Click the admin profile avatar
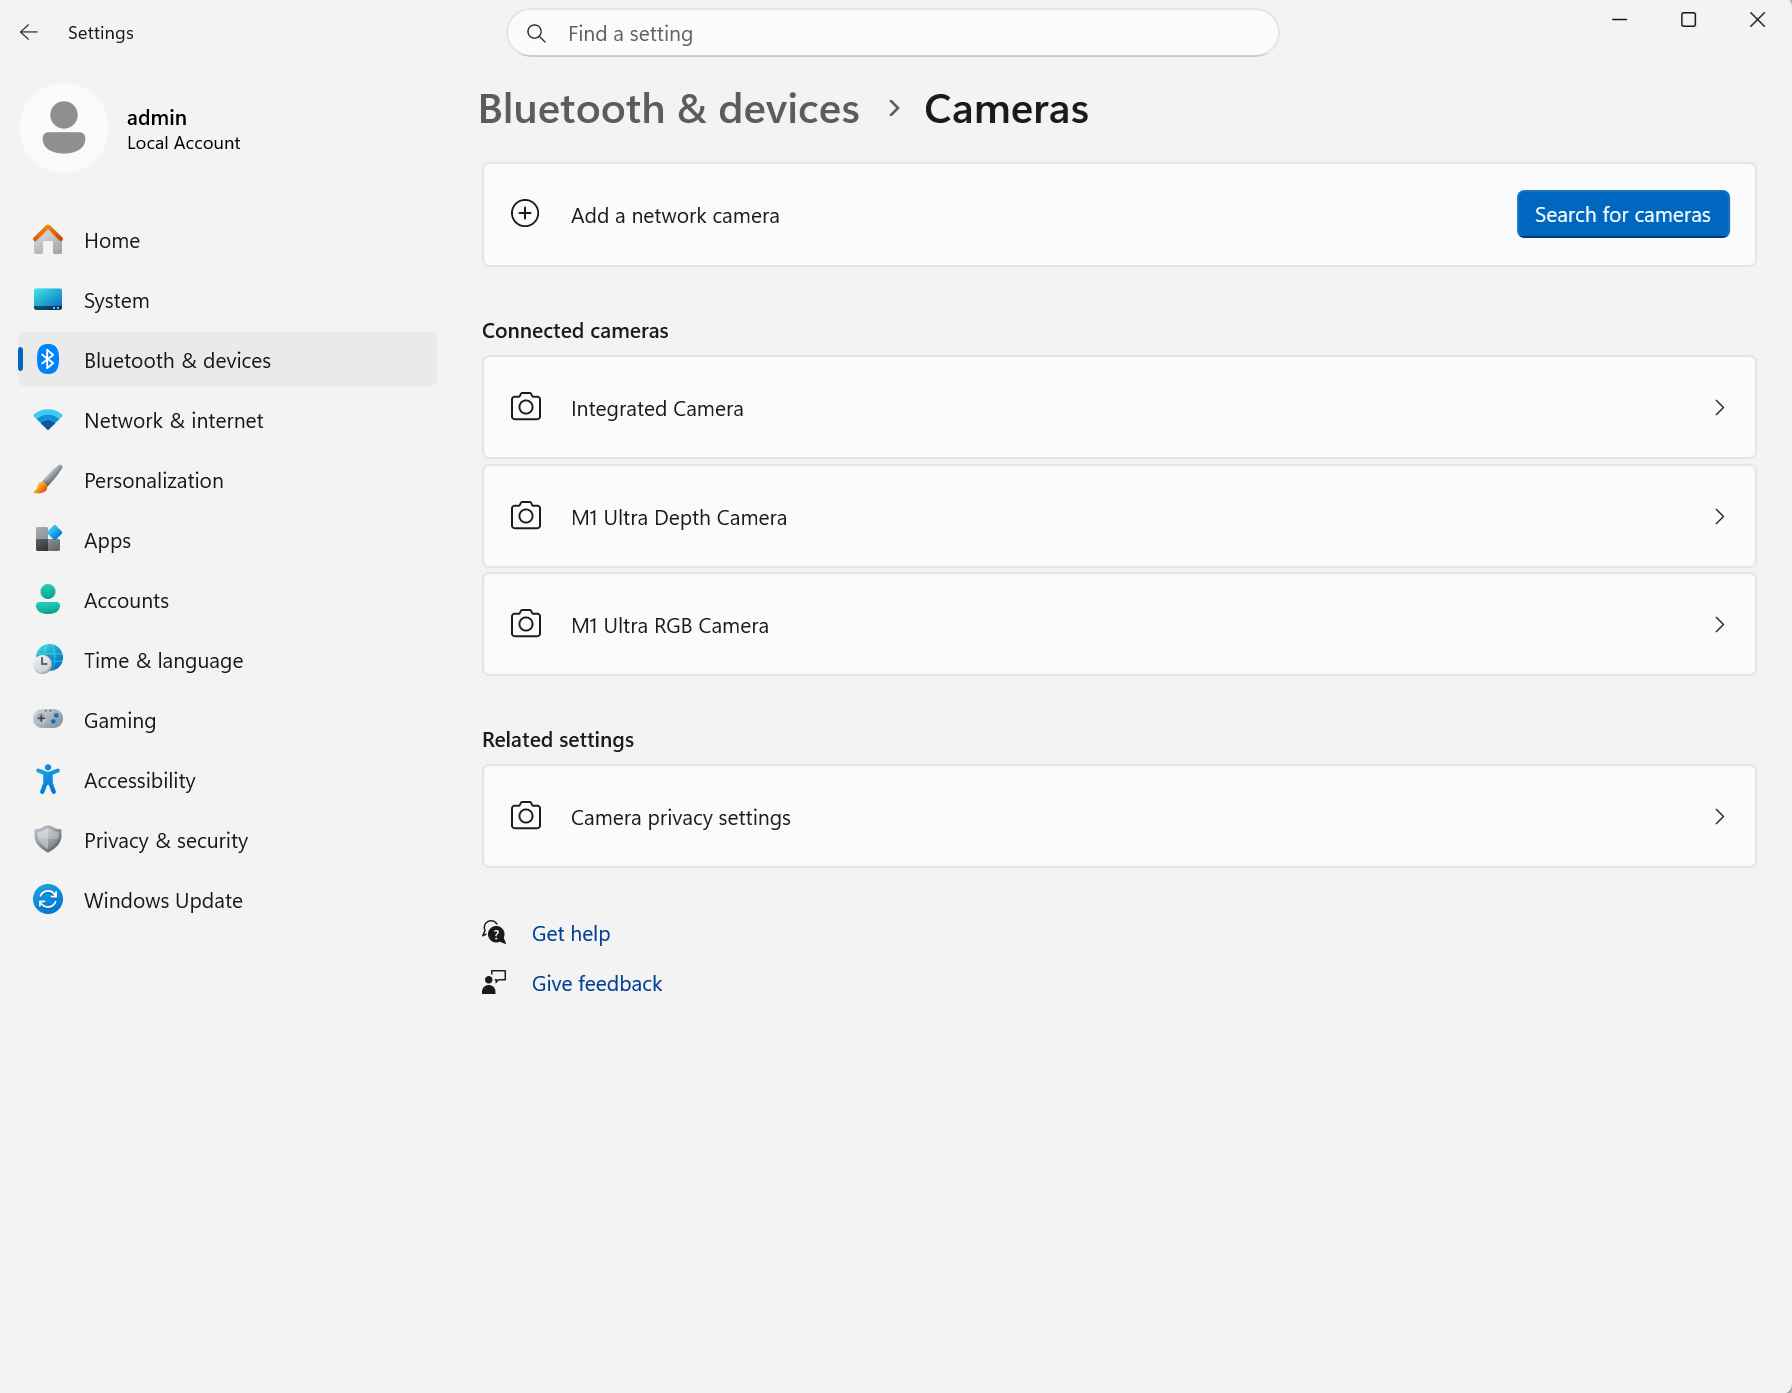This screenshot has height=1393, width=1792. [x=64, y=128]
